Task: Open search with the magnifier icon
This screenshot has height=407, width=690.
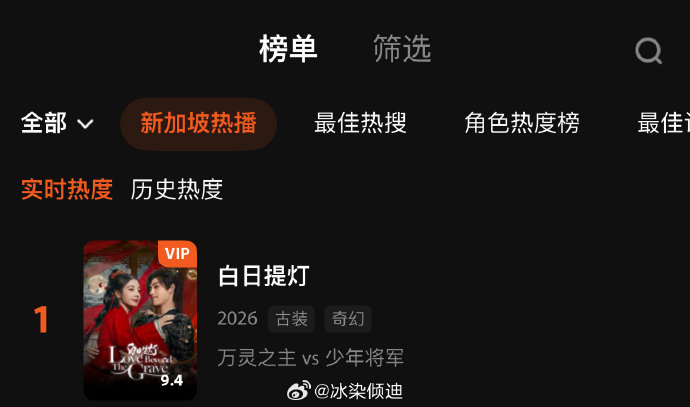Action: pyautogui.click(x=648, y=51)
